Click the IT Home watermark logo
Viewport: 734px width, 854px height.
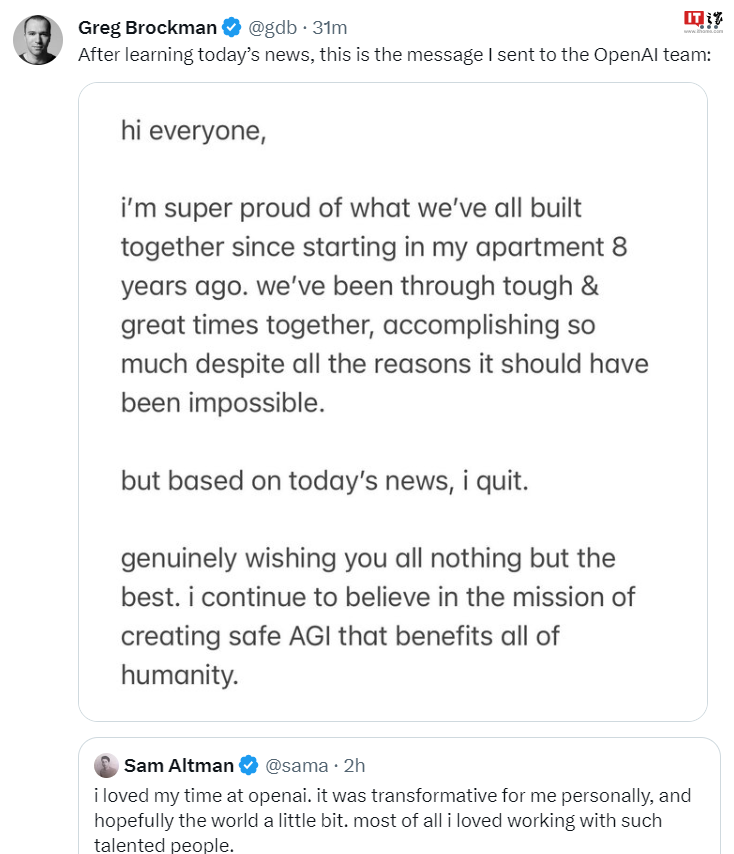(x=703, y=22)
